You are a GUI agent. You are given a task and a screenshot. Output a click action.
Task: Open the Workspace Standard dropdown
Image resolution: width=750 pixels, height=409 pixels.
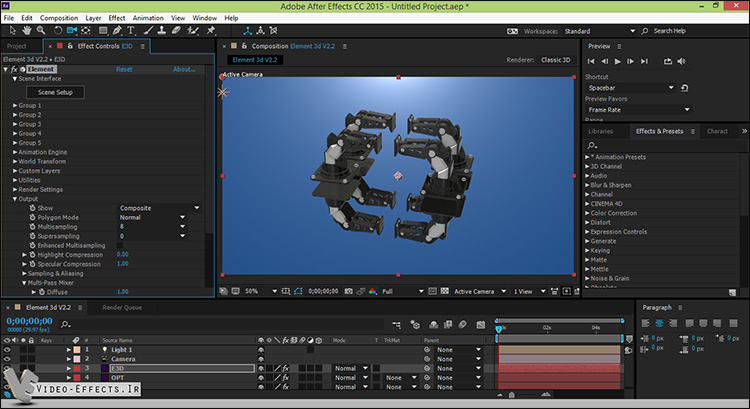(600, 31)
